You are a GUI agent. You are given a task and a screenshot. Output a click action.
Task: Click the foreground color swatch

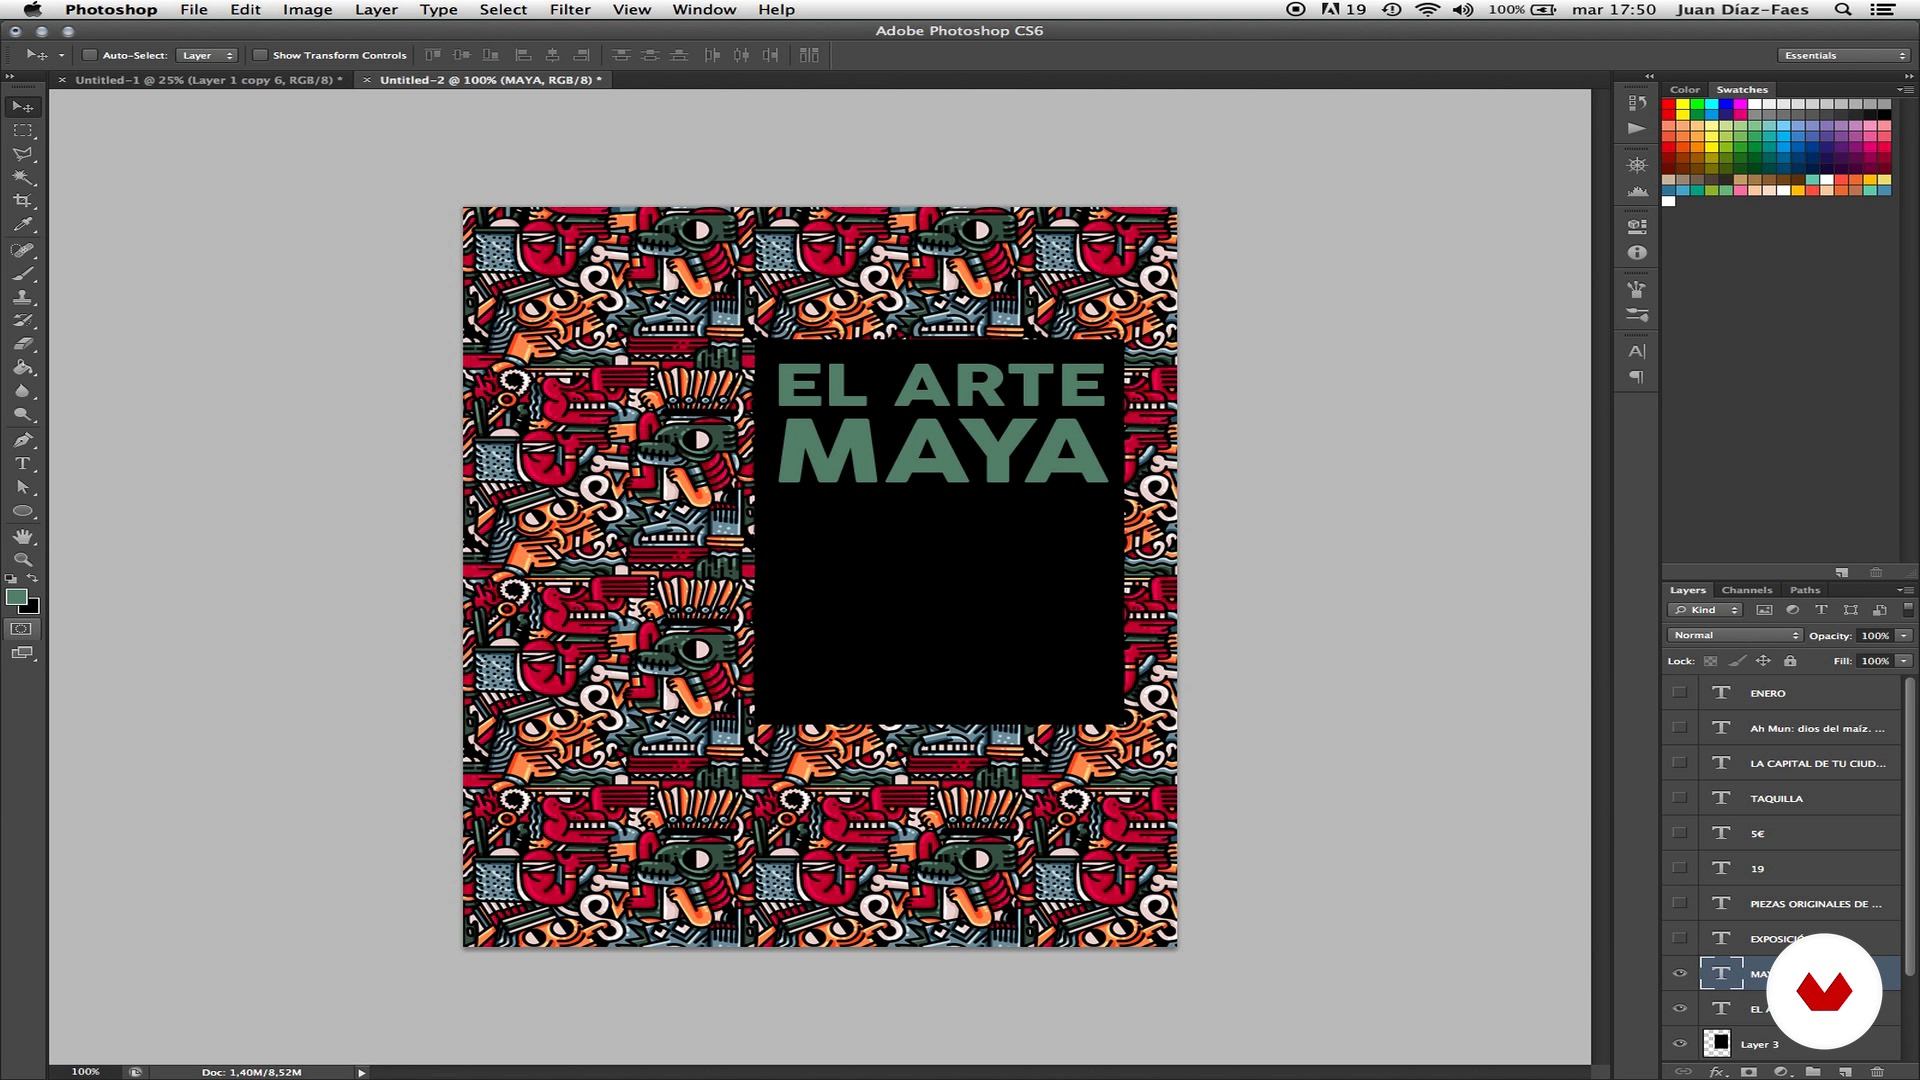16,598
